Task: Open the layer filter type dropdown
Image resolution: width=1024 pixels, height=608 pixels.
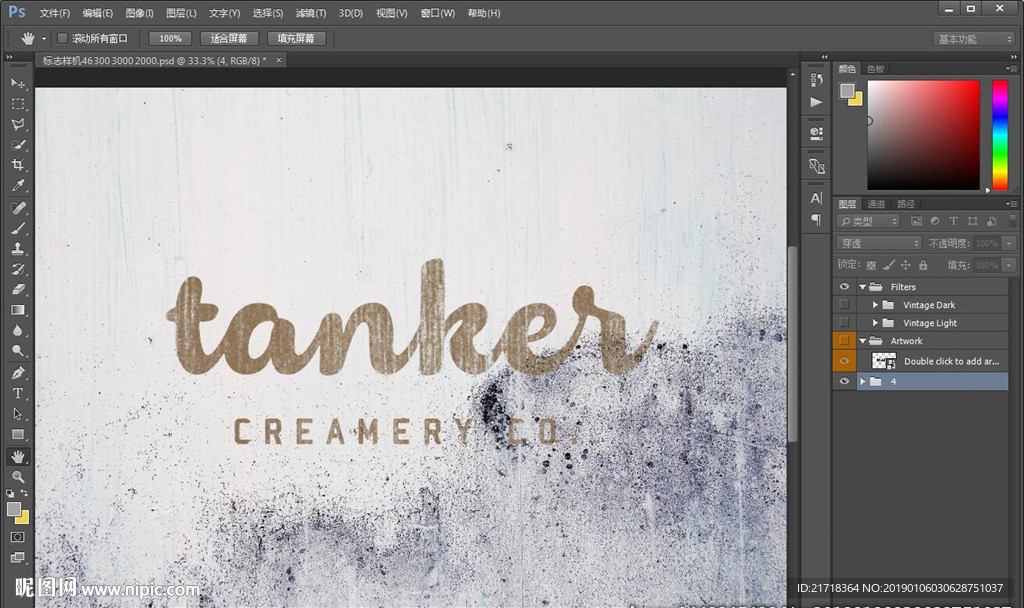Action: pos(868,221)
